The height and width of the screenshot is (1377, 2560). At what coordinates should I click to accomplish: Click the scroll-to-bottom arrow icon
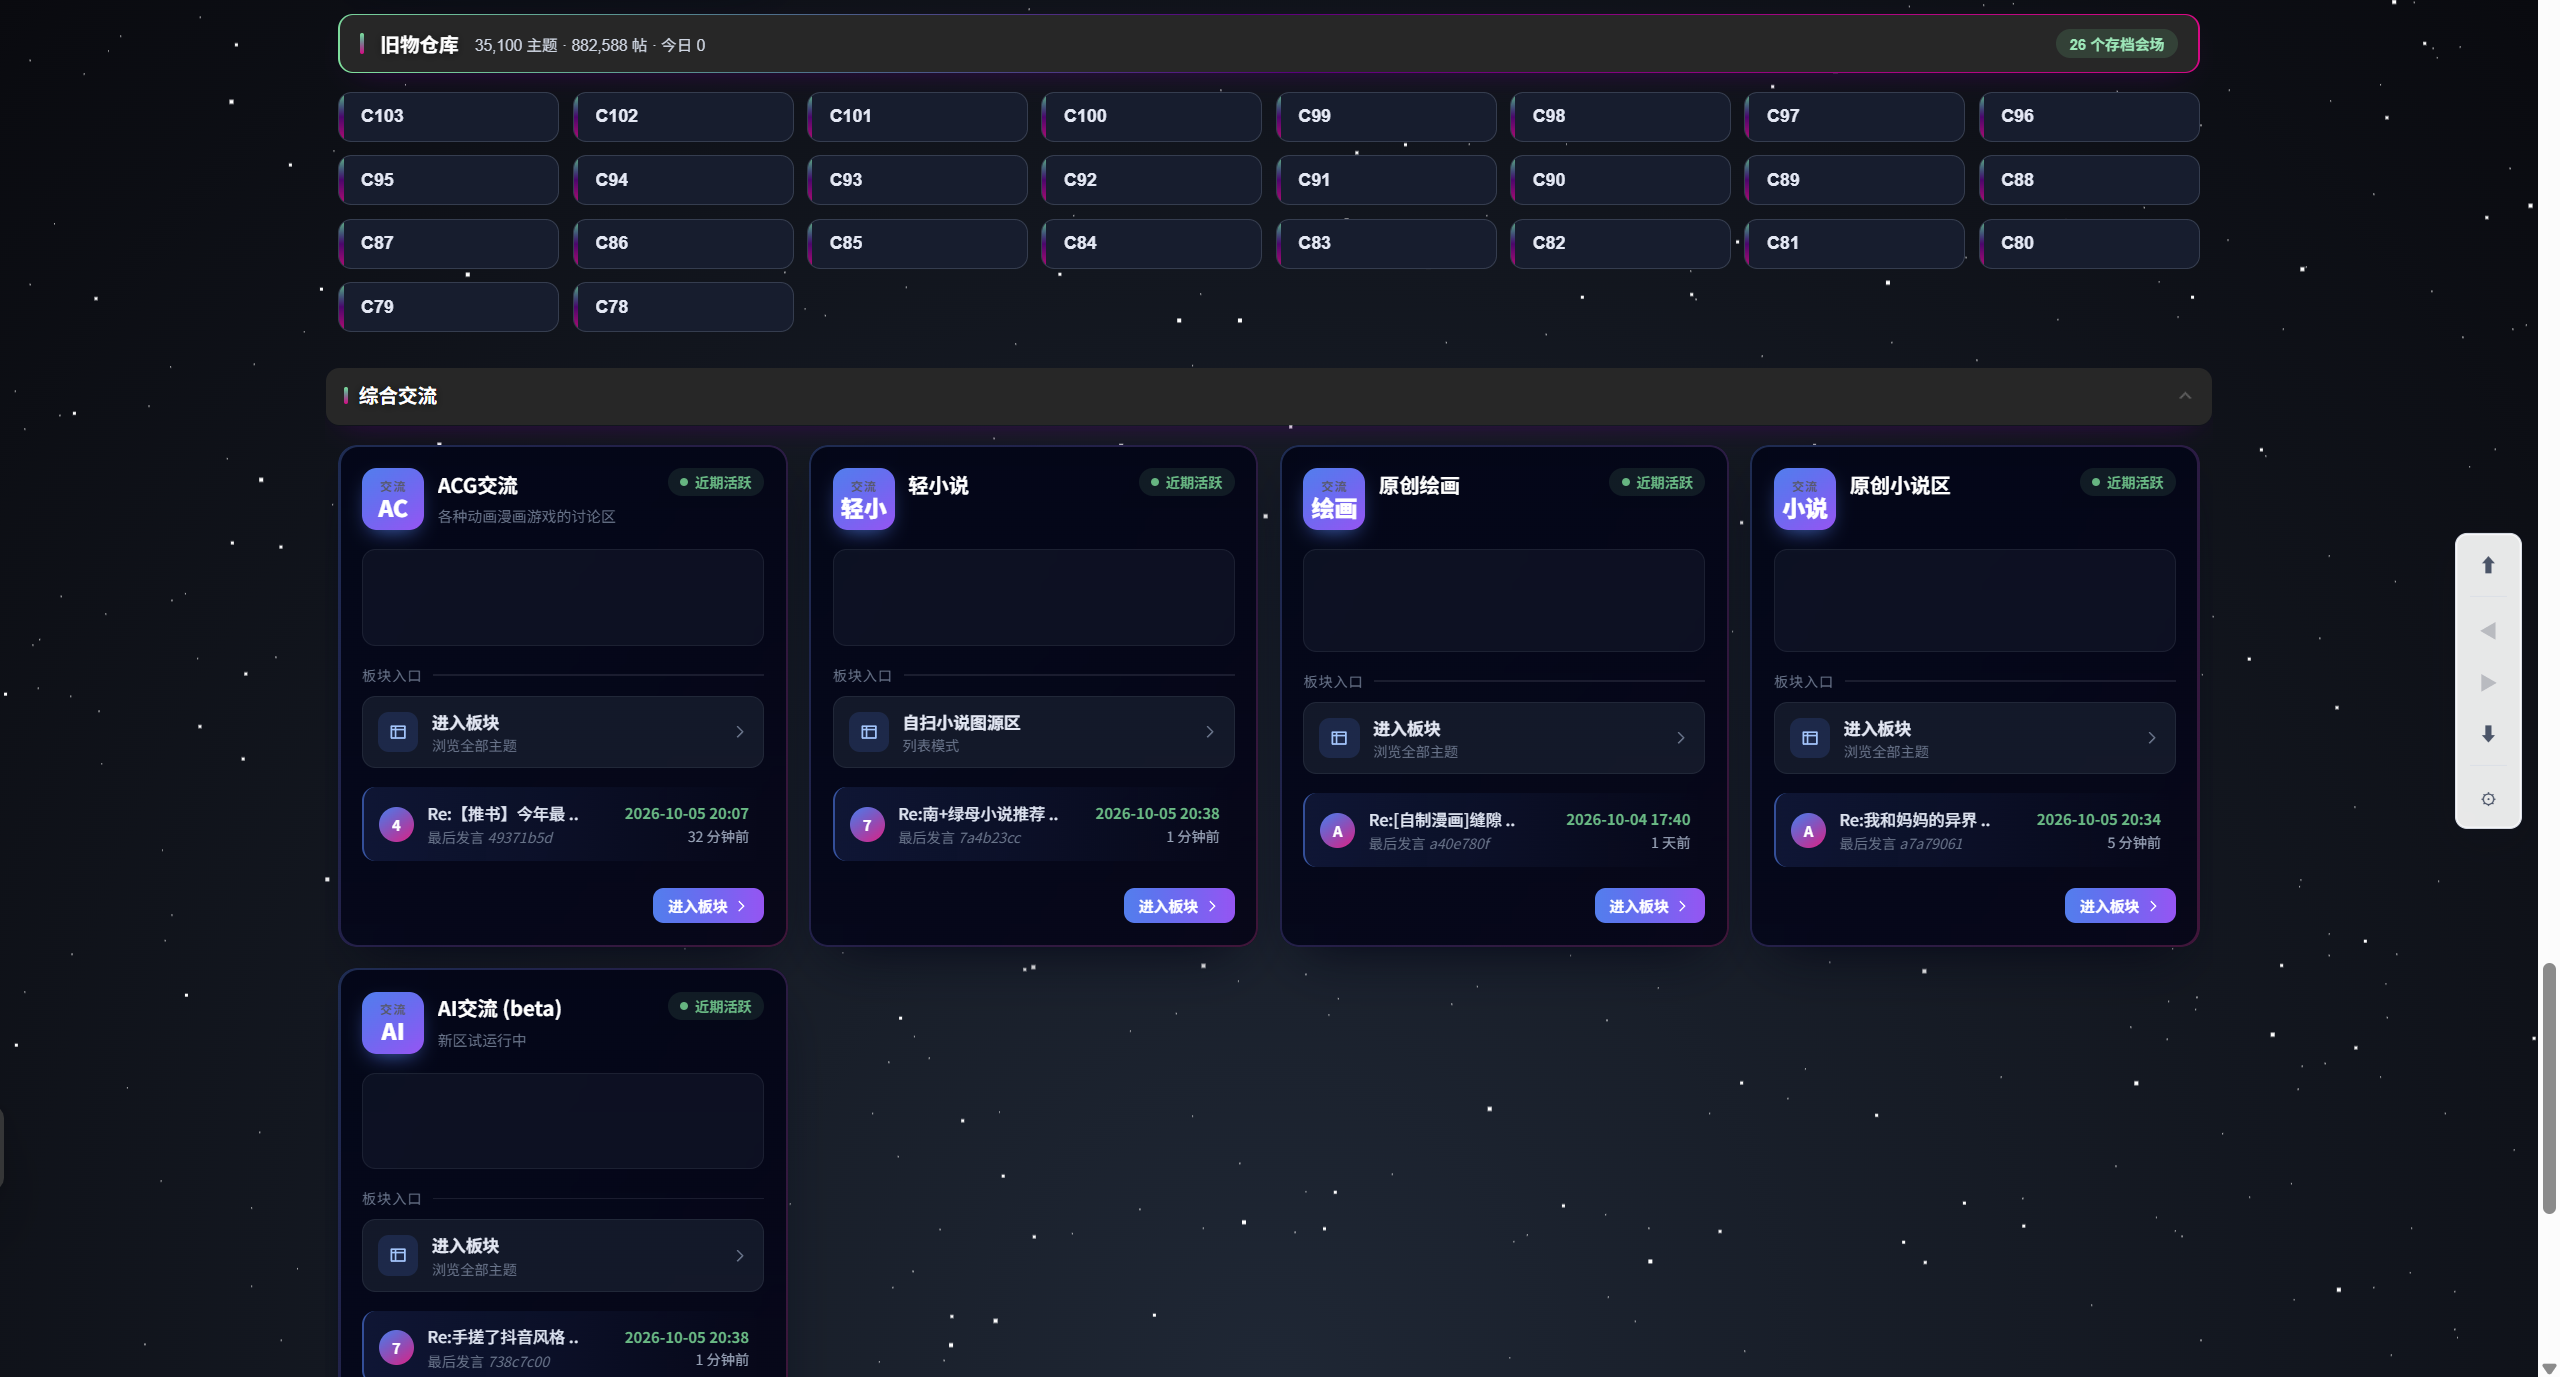click(2488, 734)
